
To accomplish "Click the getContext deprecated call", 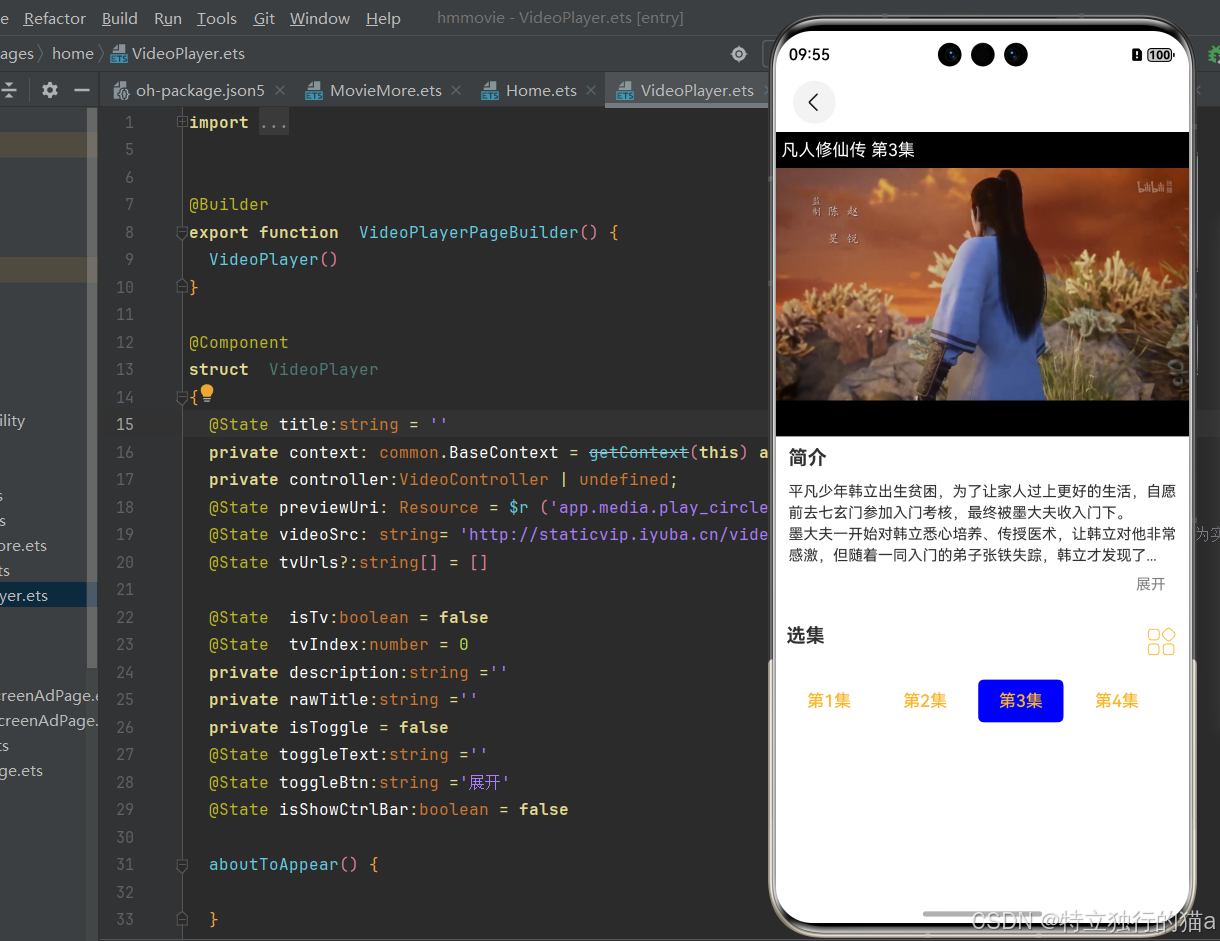I will [x=638, y=452].
